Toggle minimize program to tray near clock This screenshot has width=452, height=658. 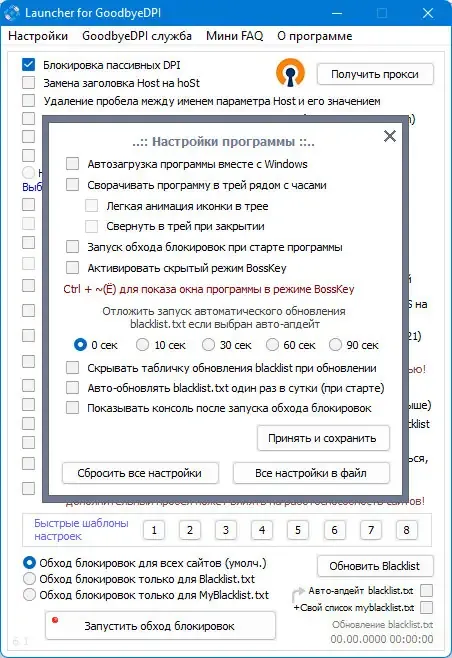pos(73,185)
